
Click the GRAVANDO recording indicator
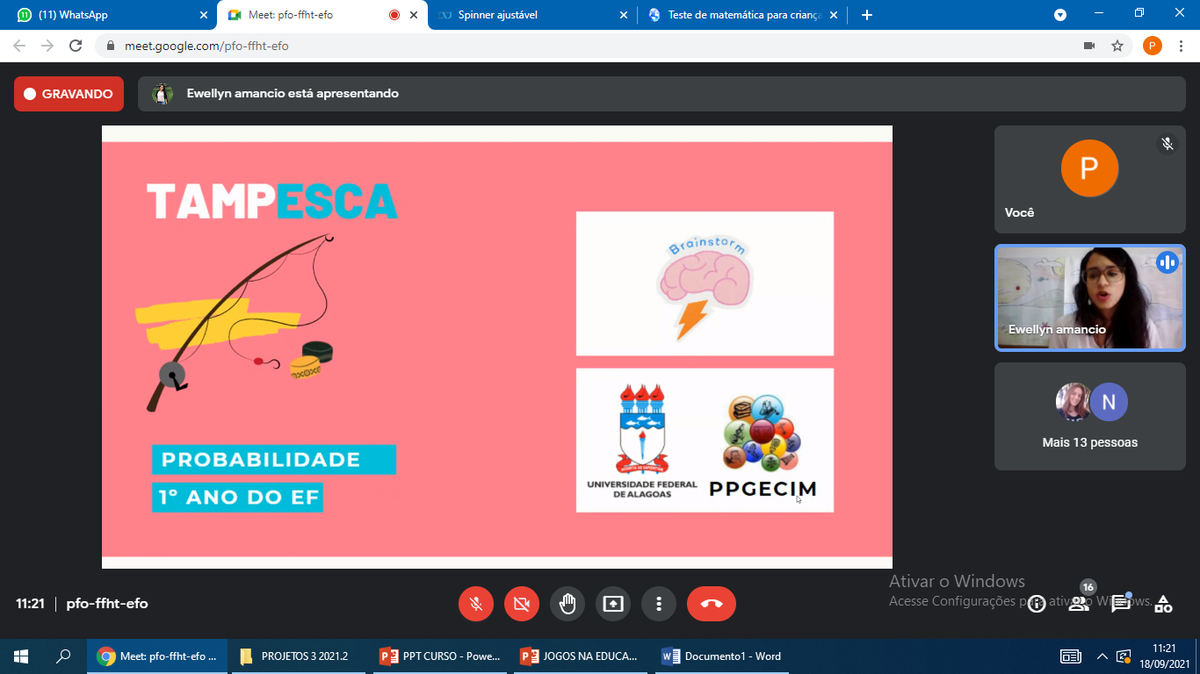coord(68,94)
